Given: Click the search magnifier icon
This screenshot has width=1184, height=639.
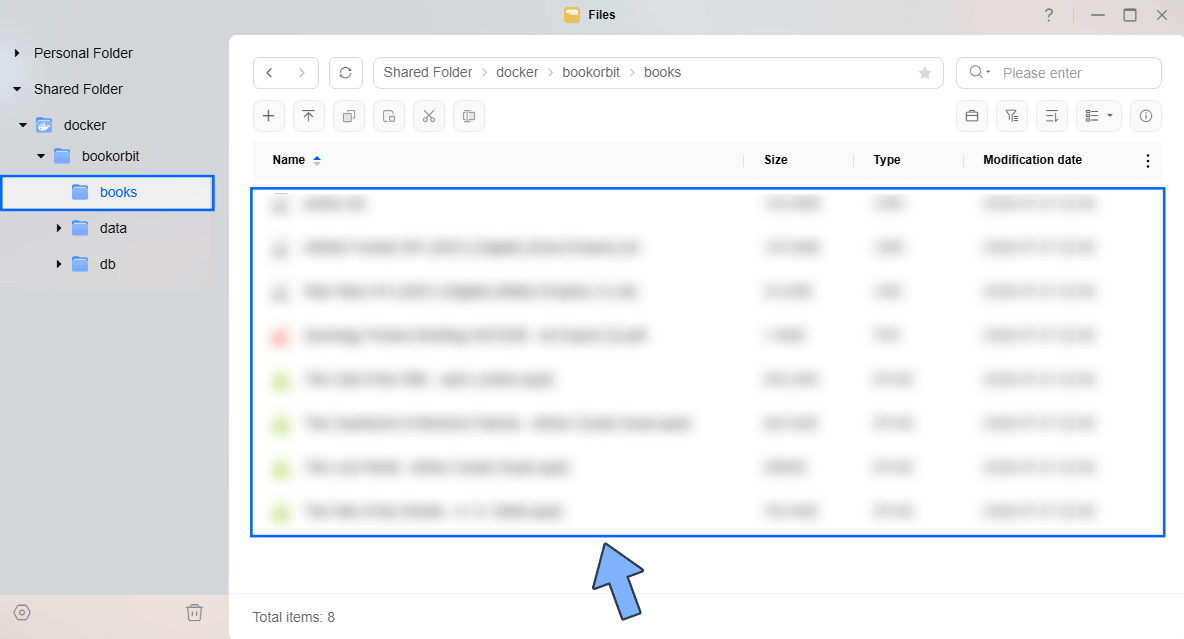Looking at the screenshot, I should [976, 72].
